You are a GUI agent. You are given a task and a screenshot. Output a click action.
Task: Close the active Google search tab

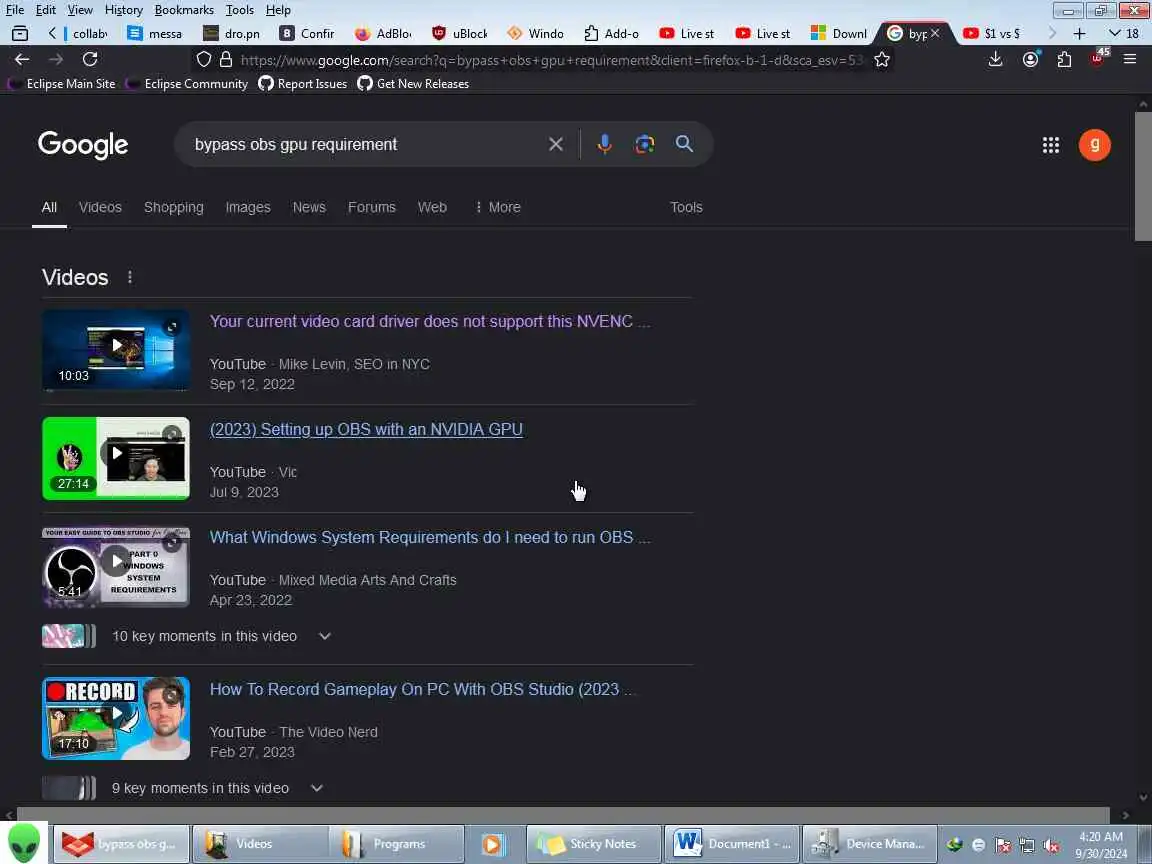click(x=935, y=33)
